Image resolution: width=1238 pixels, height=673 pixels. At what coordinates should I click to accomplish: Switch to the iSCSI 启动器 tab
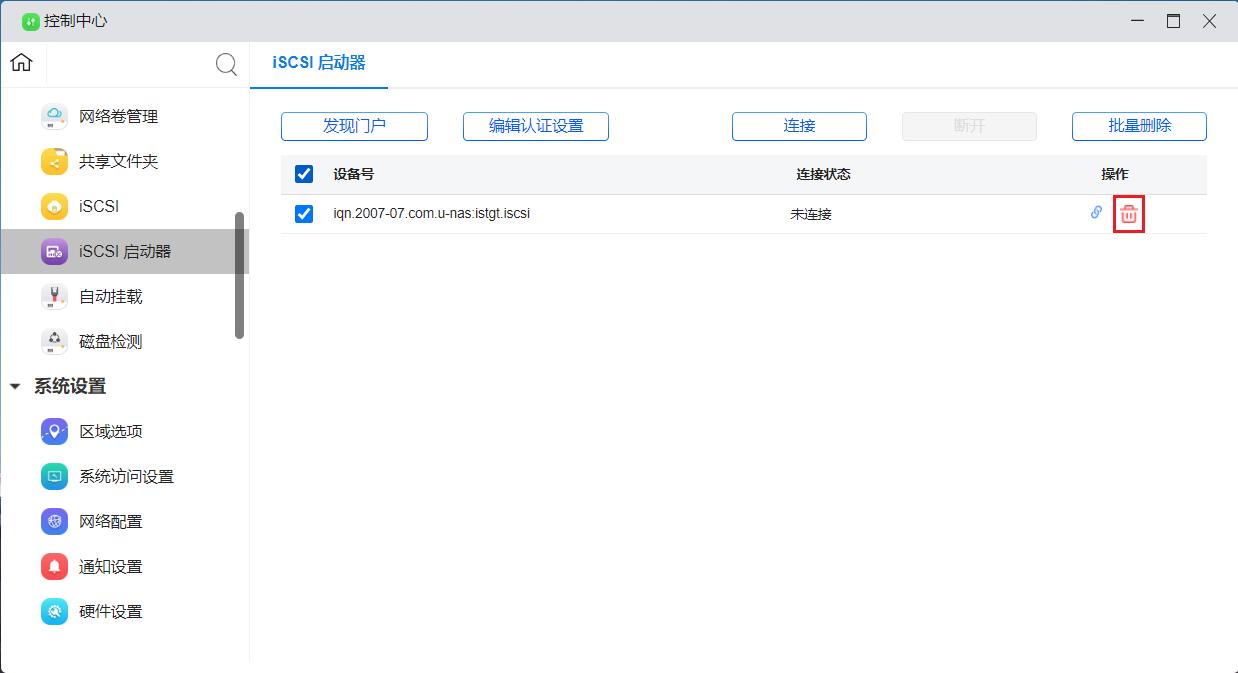pyautogui.click(x=318, y=62)
